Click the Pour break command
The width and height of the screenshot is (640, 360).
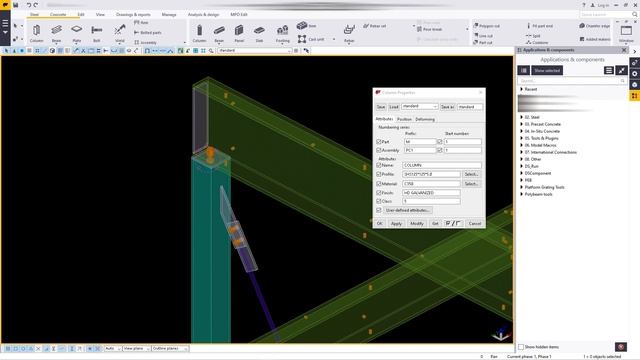429,29
